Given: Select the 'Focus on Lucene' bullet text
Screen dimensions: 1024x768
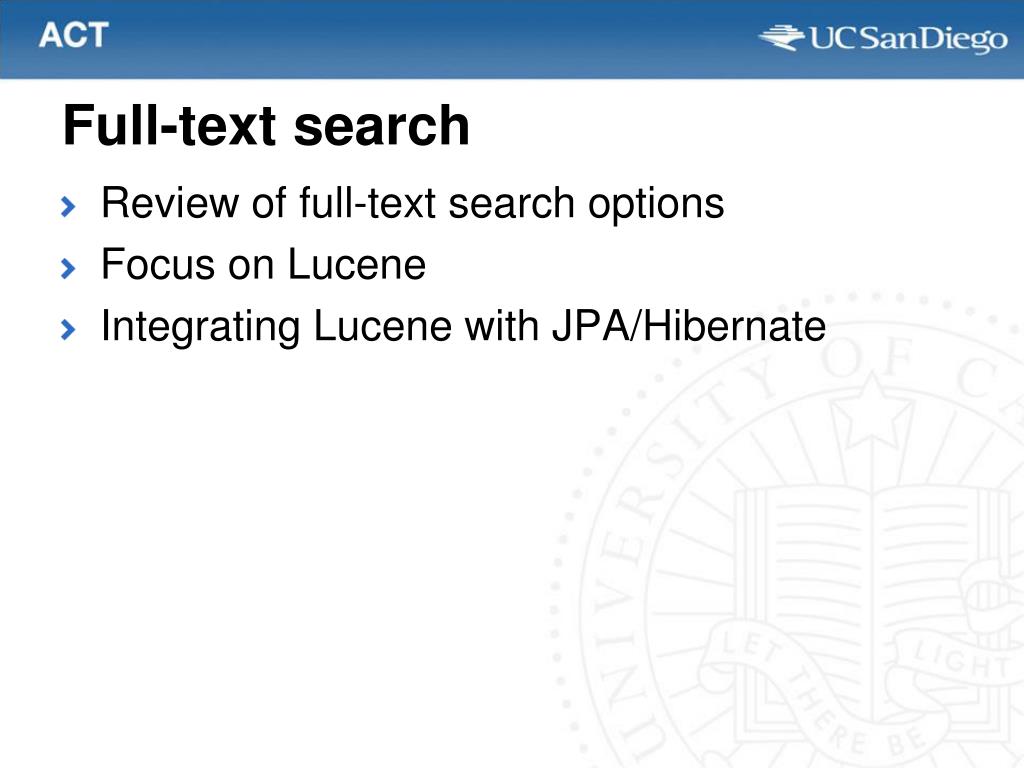Looking at the screenshot, I should point(263,264).
